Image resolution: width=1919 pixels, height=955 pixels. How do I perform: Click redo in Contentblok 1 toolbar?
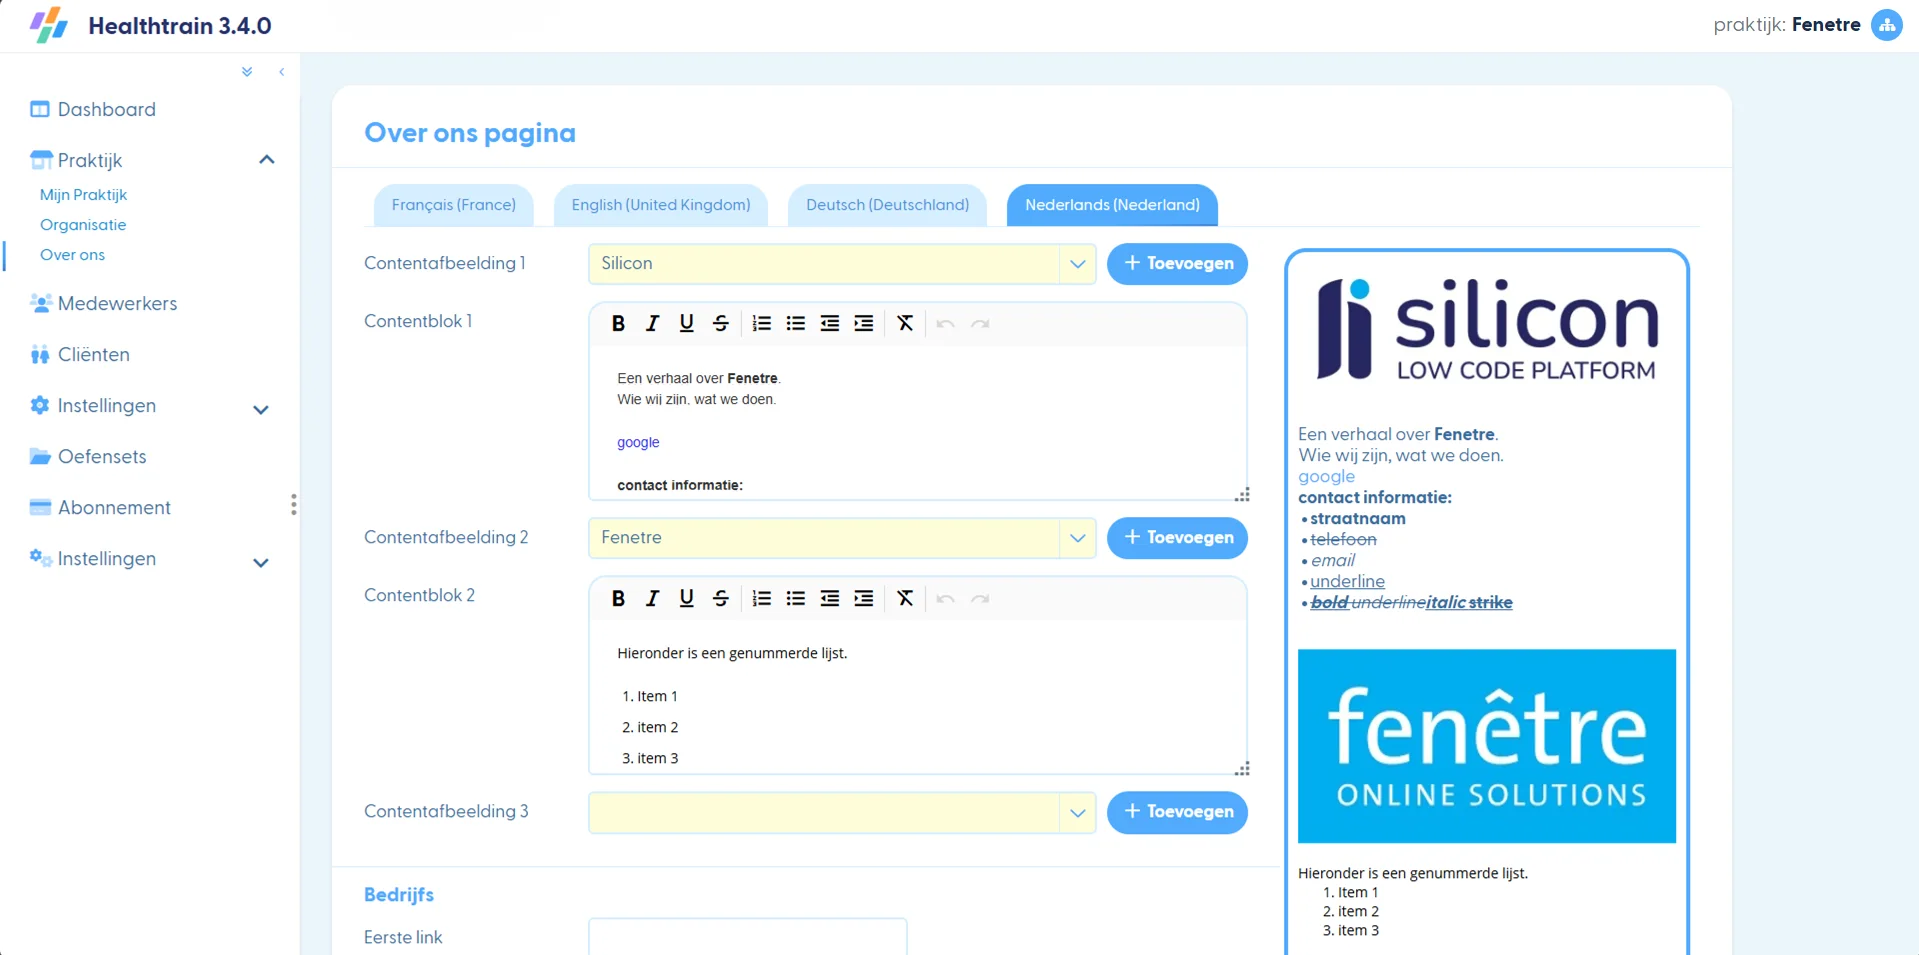(x=980, y=323)
